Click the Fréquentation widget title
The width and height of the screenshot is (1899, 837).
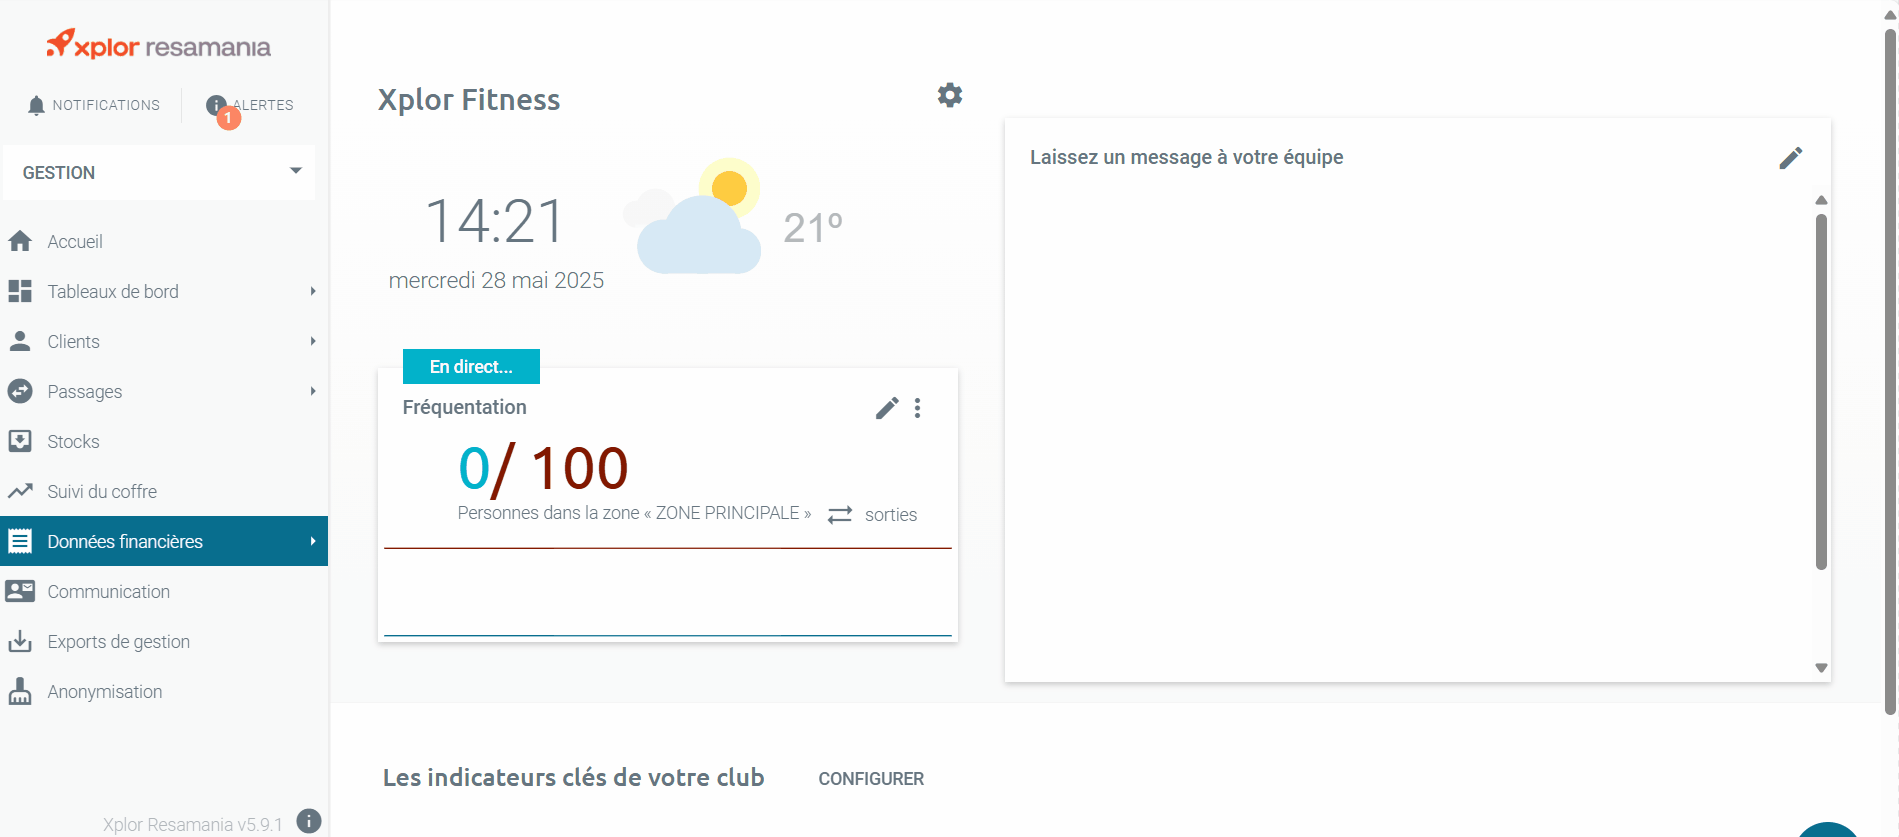(x=464, y=407)
